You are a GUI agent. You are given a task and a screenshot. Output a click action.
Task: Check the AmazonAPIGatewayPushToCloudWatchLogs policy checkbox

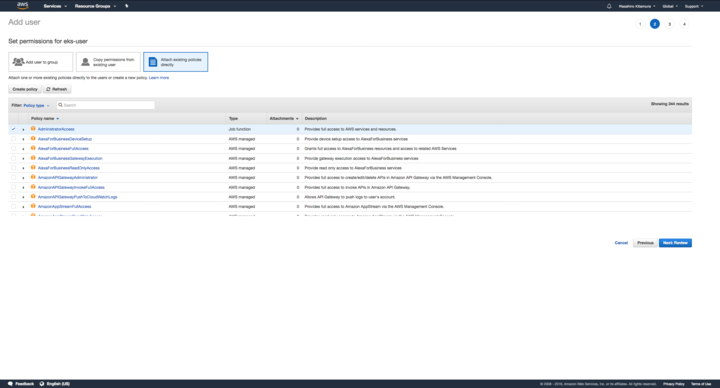point(13,197)
